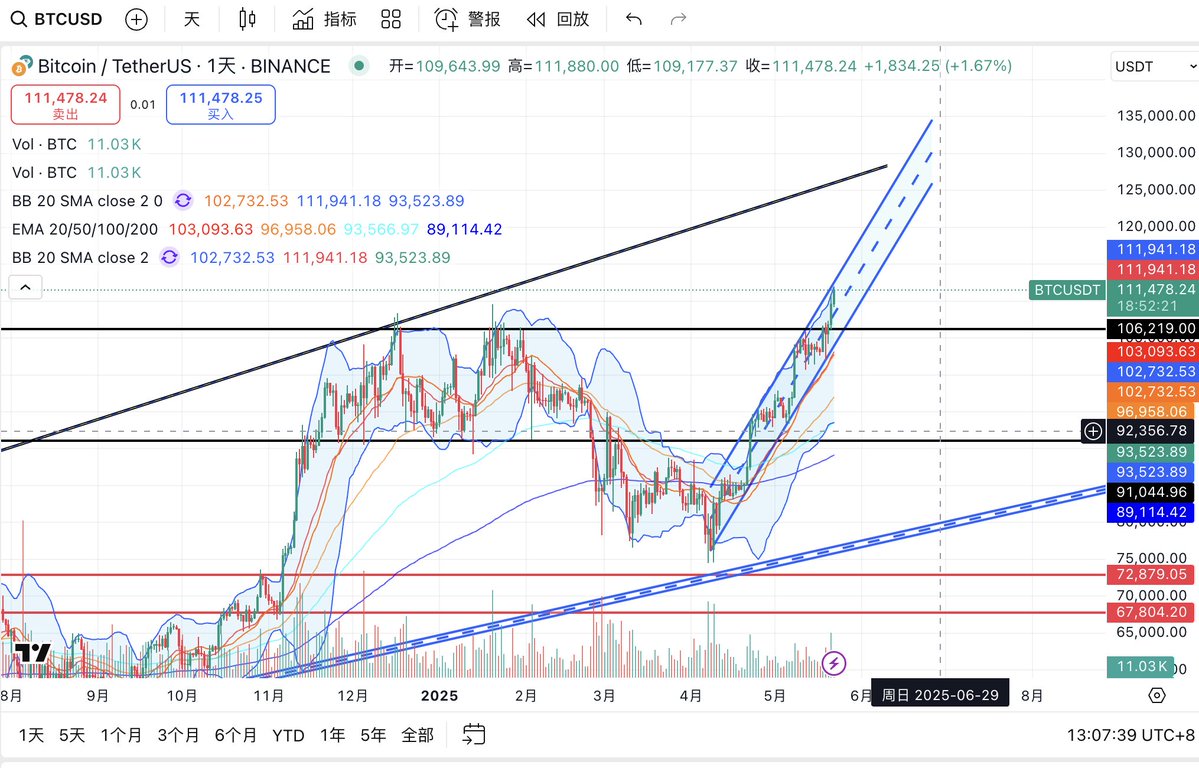
Task: Create an alert with the 警报 button
Action: pos(467,19)
